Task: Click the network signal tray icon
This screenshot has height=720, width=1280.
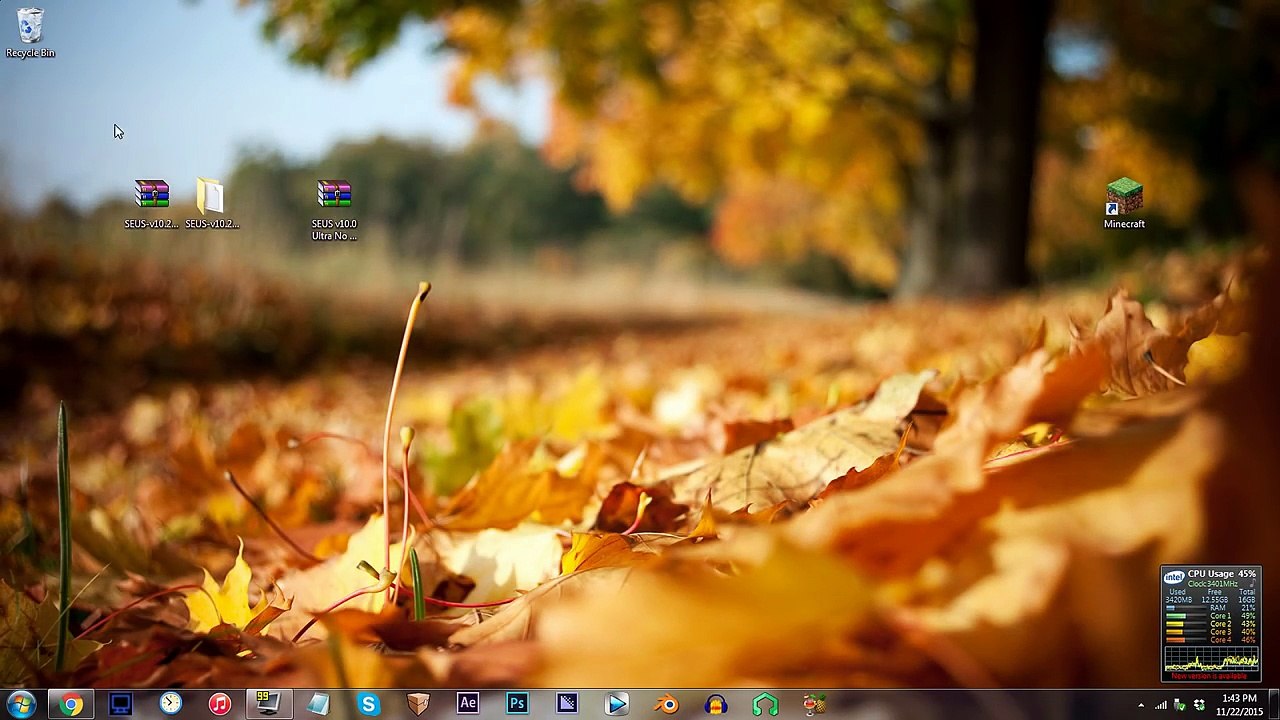Action: point(1161,705)
